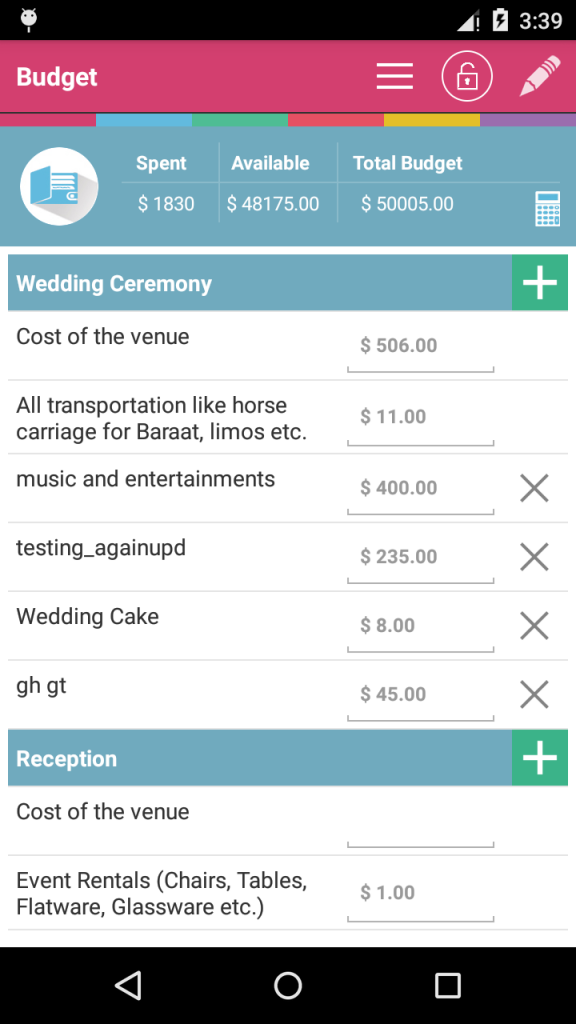The image size is (576, 1024).
Task: Delete the Wedding Cake item
Action: 534,625
